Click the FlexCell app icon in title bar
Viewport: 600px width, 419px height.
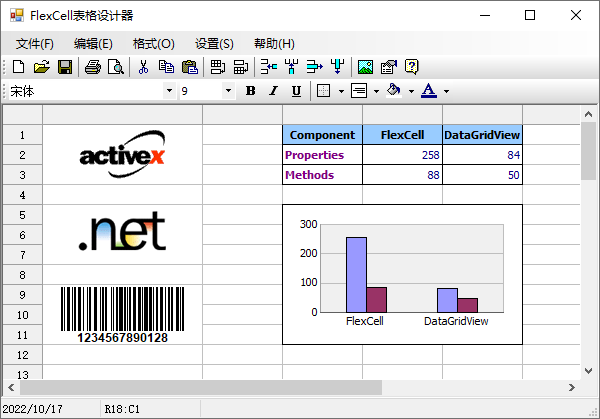(17, 15)
